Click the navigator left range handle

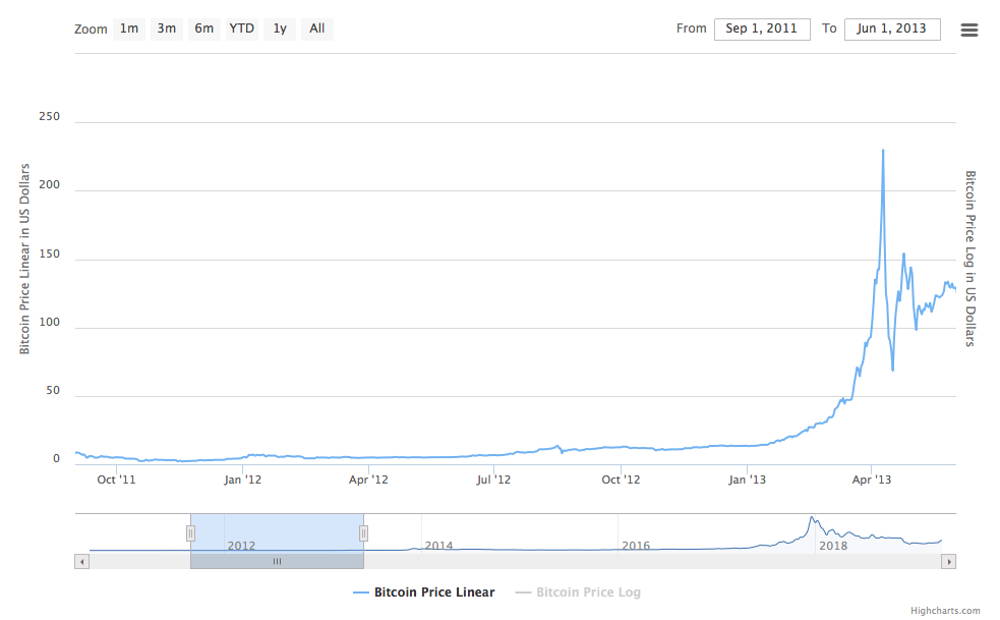[191, 533]
